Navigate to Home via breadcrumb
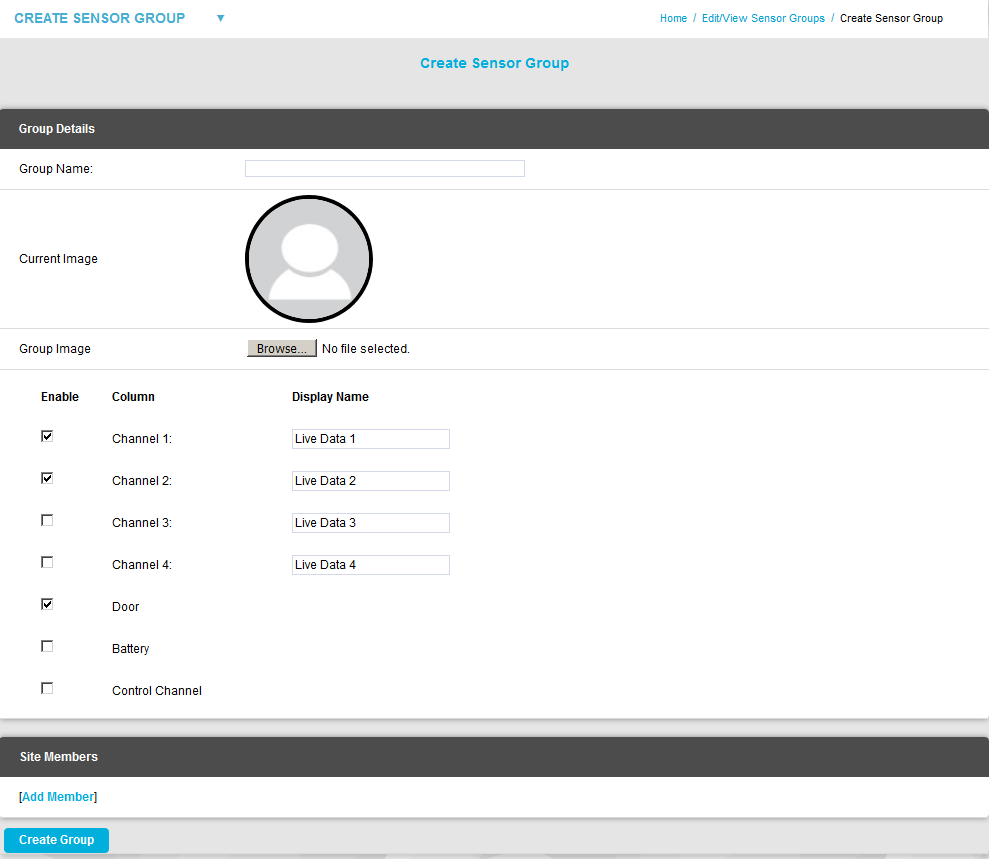This screenshot has width=989, height=859. point(673,18)
